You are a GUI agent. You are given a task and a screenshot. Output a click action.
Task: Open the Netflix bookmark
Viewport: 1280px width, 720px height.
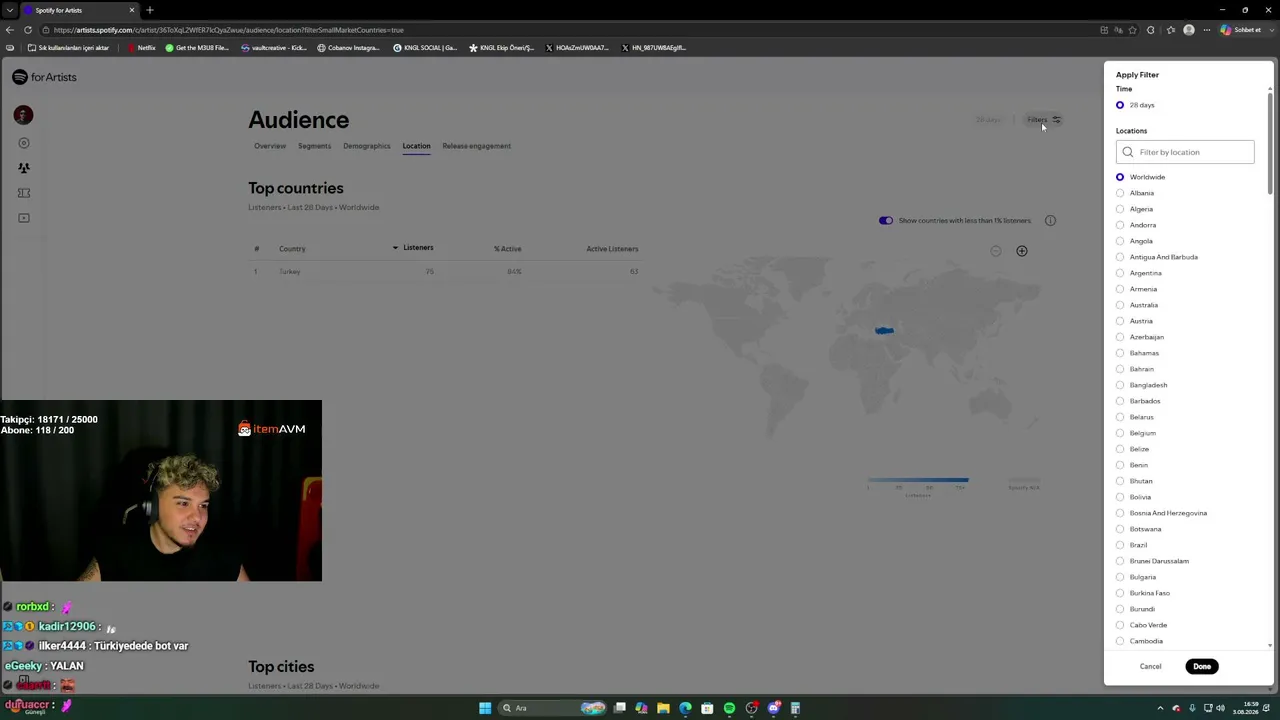click(x=141, y=48)
